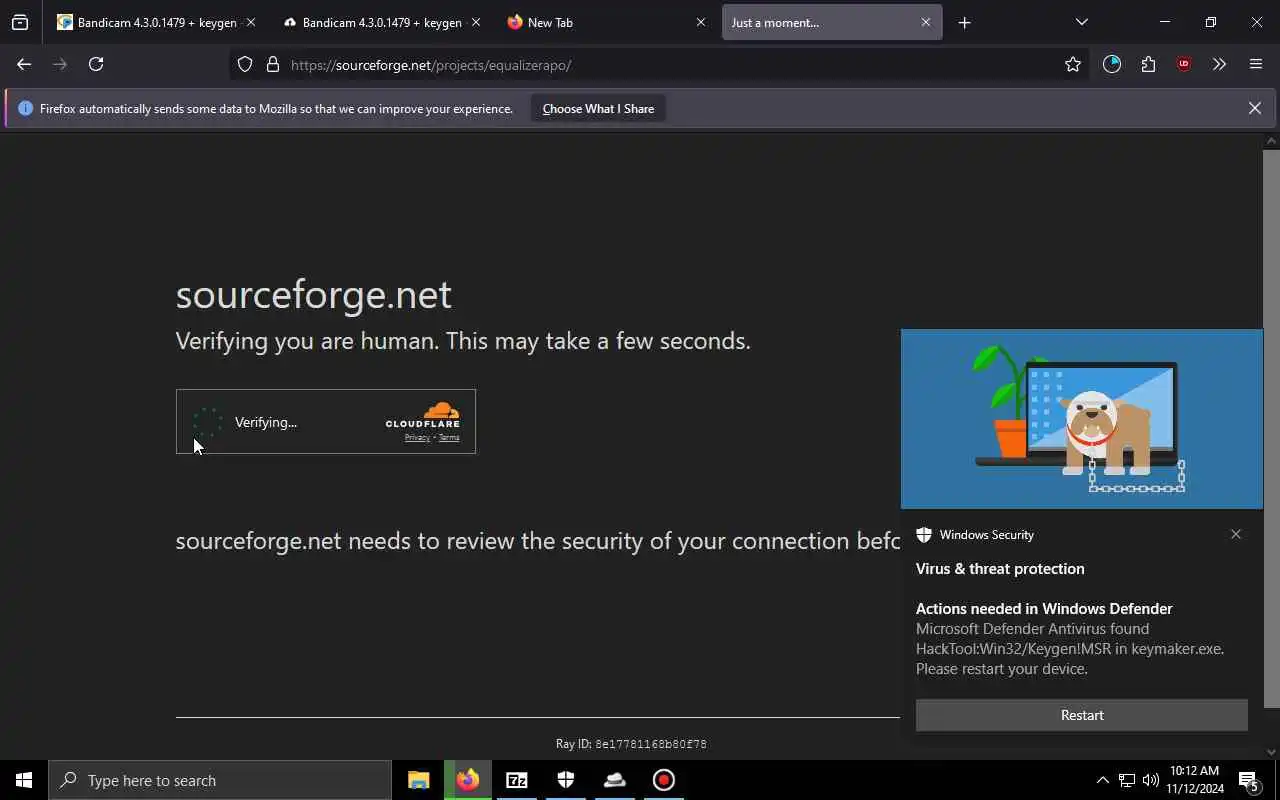Click the Ray ID text
Image resolution: width=1280 pixels, height=800 pixels.
[x=631, y=744]
